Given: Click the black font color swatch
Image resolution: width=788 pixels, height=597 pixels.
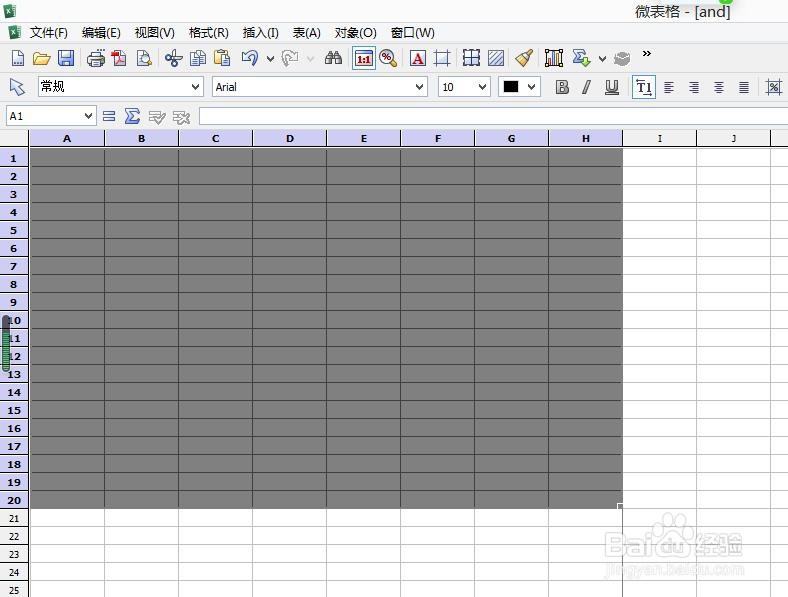Looking at the screenshot, I should 511,87.
